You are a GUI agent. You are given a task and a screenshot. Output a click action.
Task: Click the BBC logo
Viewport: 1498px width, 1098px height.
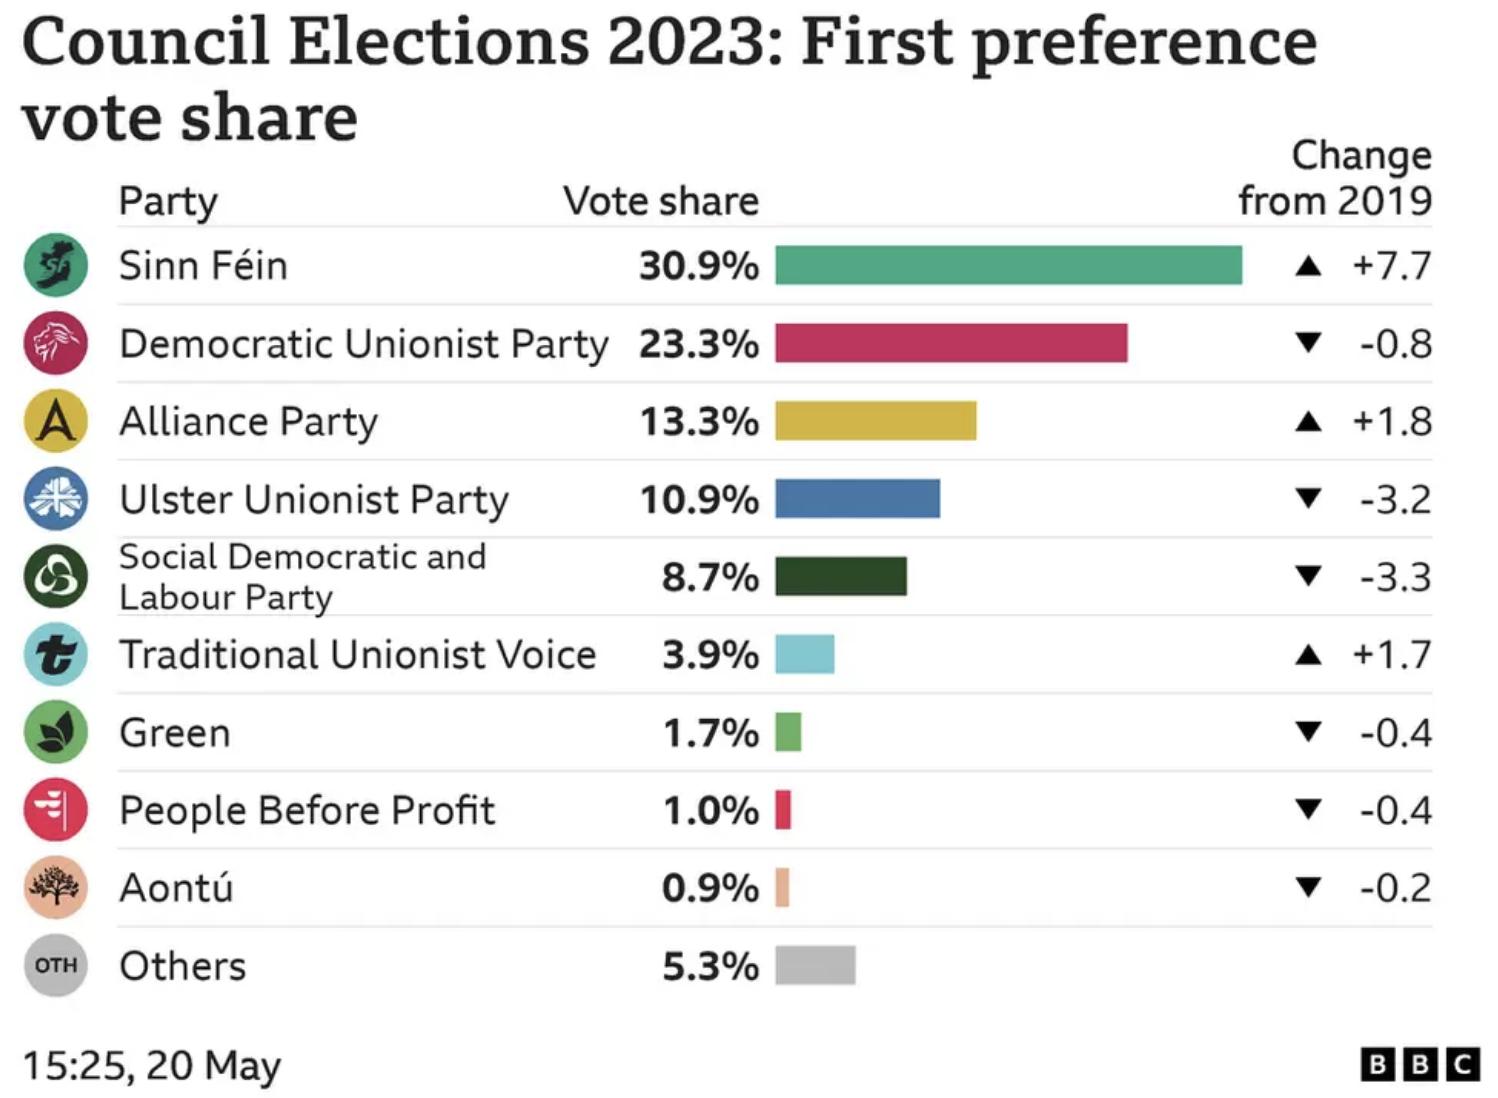pos(1420,1064)
